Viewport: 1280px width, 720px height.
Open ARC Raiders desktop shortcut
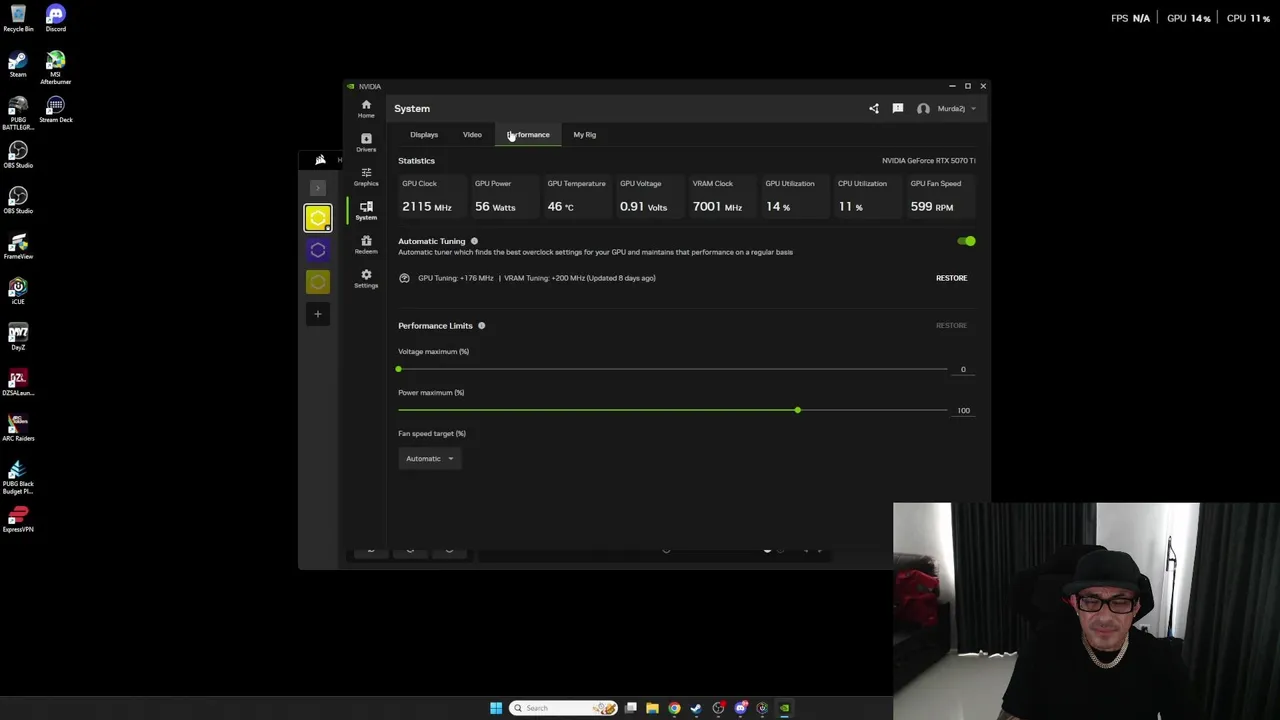click(x=18, y=427)
